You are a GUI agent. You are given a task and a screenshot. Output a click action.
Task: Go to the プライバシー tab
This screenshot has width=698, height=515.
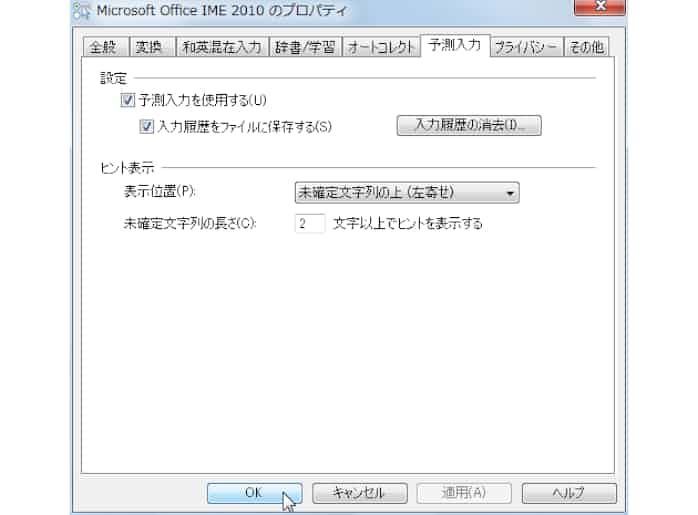coord(526,47)
